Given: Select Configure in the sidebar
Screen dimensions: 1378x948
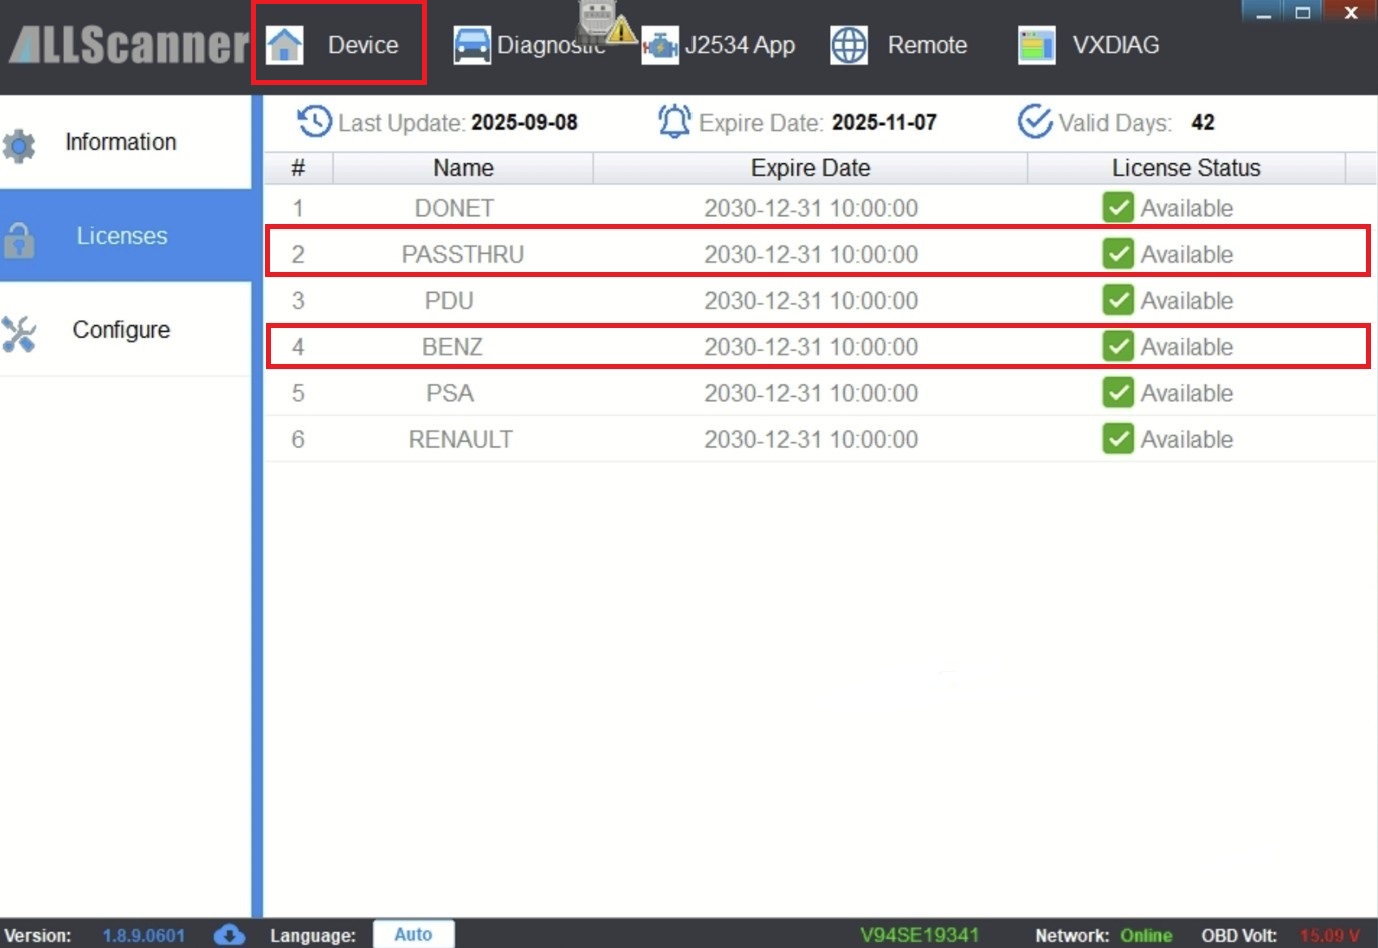Looking at the screenshot, I should [x=125, y=330].
